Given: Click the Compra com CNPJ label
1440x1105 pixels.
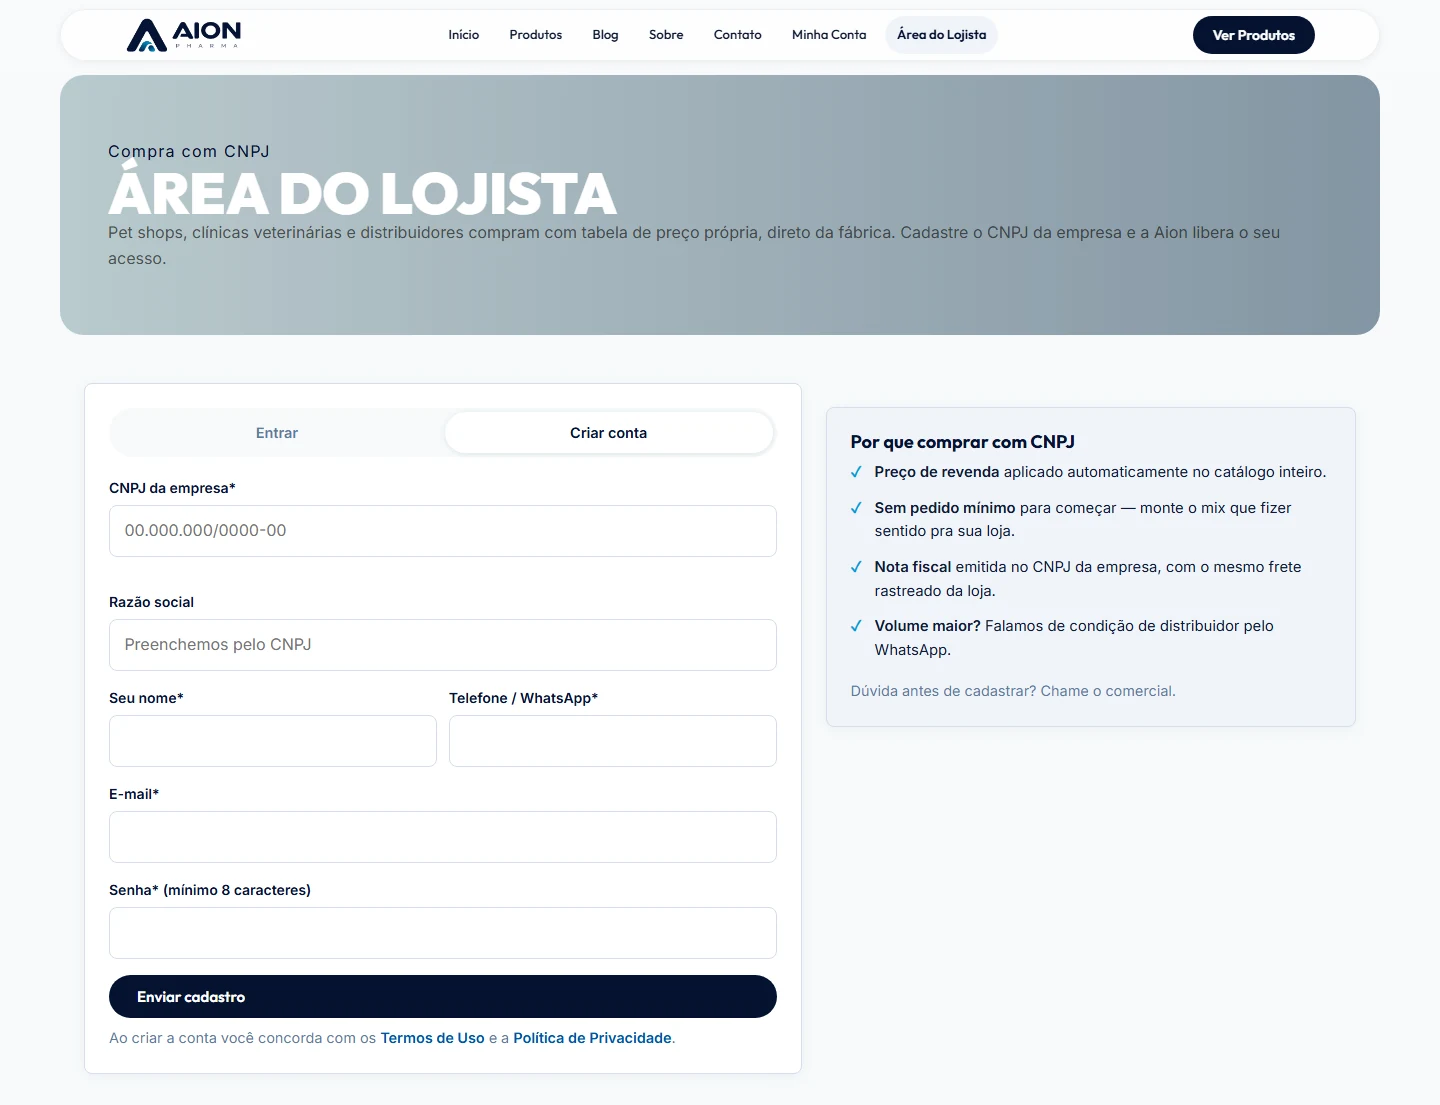Looking at the screenshot, I should pos(189,151).
